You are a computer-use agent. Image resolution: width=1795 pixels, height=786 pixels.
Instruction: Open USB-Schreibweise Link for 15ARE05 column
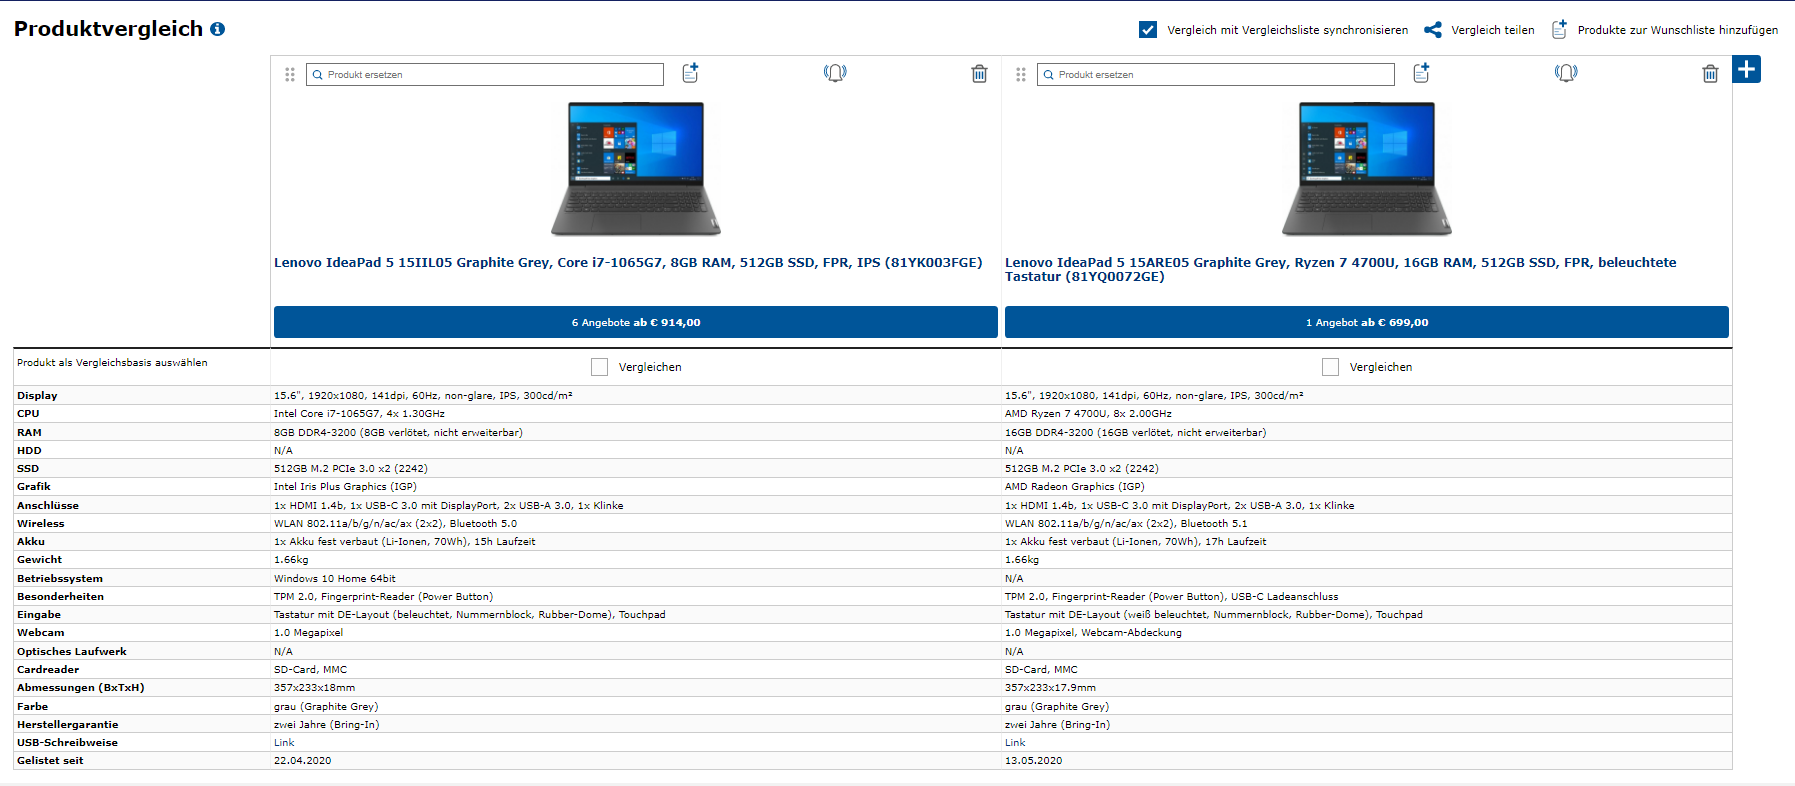click(1015, 743)
